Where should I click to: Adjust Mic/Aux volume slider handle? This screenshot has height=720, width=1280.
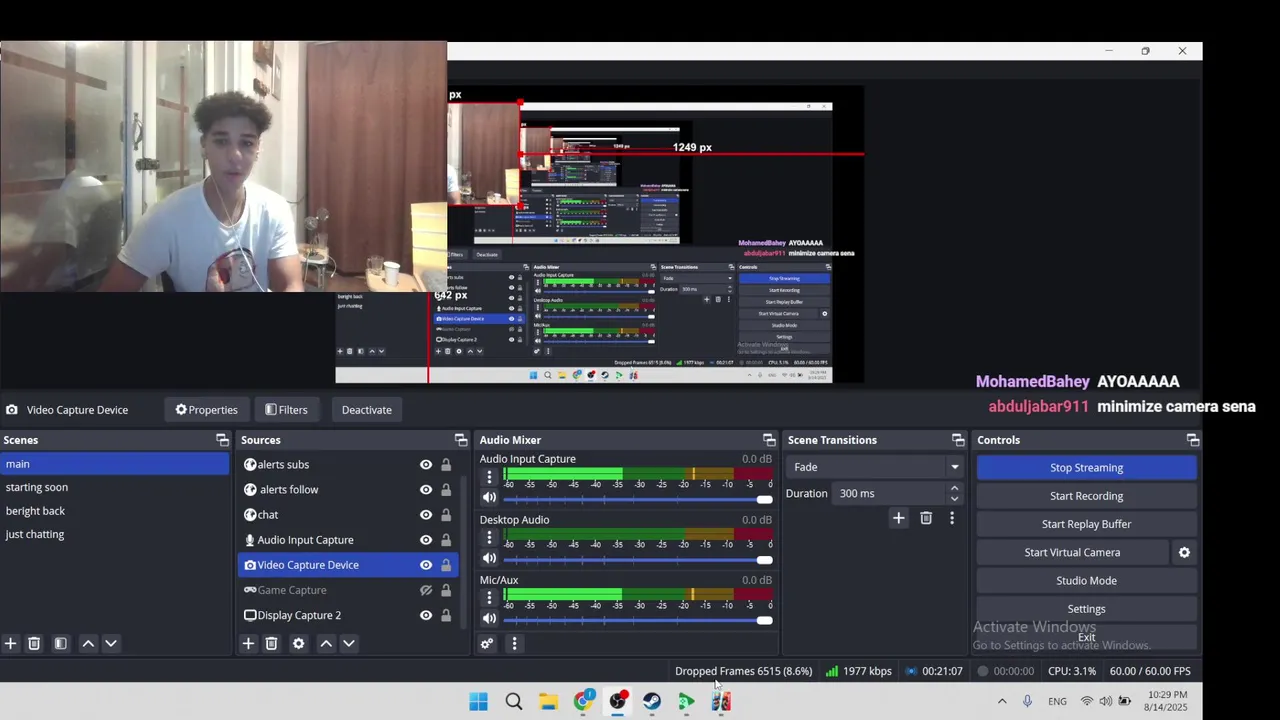coord(765,620)
